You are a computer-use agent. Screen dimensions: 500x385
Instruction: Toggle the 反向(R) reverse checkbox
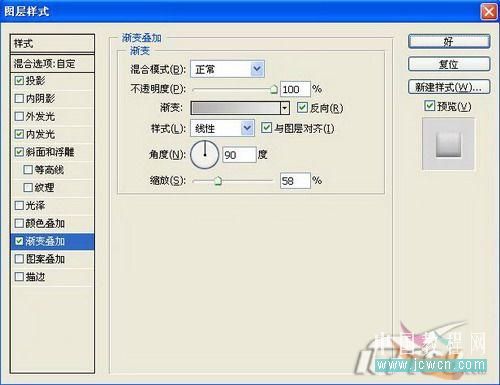coord(302,107)
